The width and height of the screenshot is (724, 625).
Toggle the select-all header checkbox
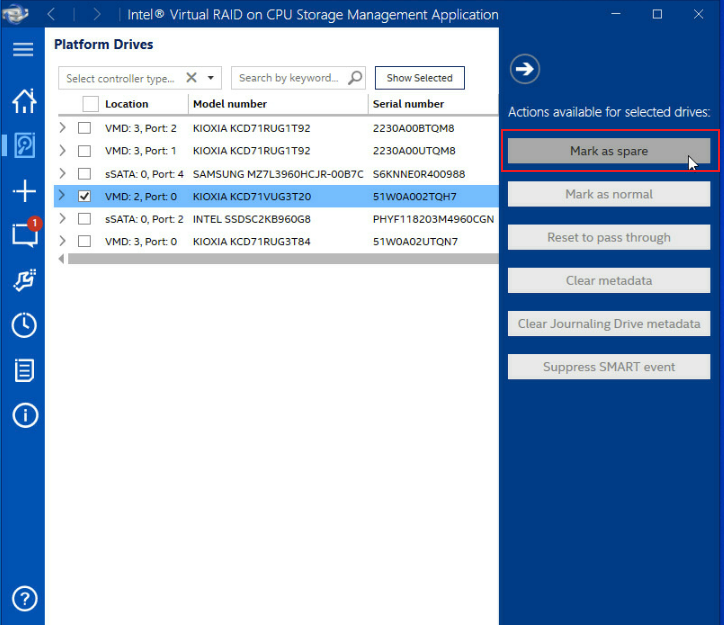point(90,104)
